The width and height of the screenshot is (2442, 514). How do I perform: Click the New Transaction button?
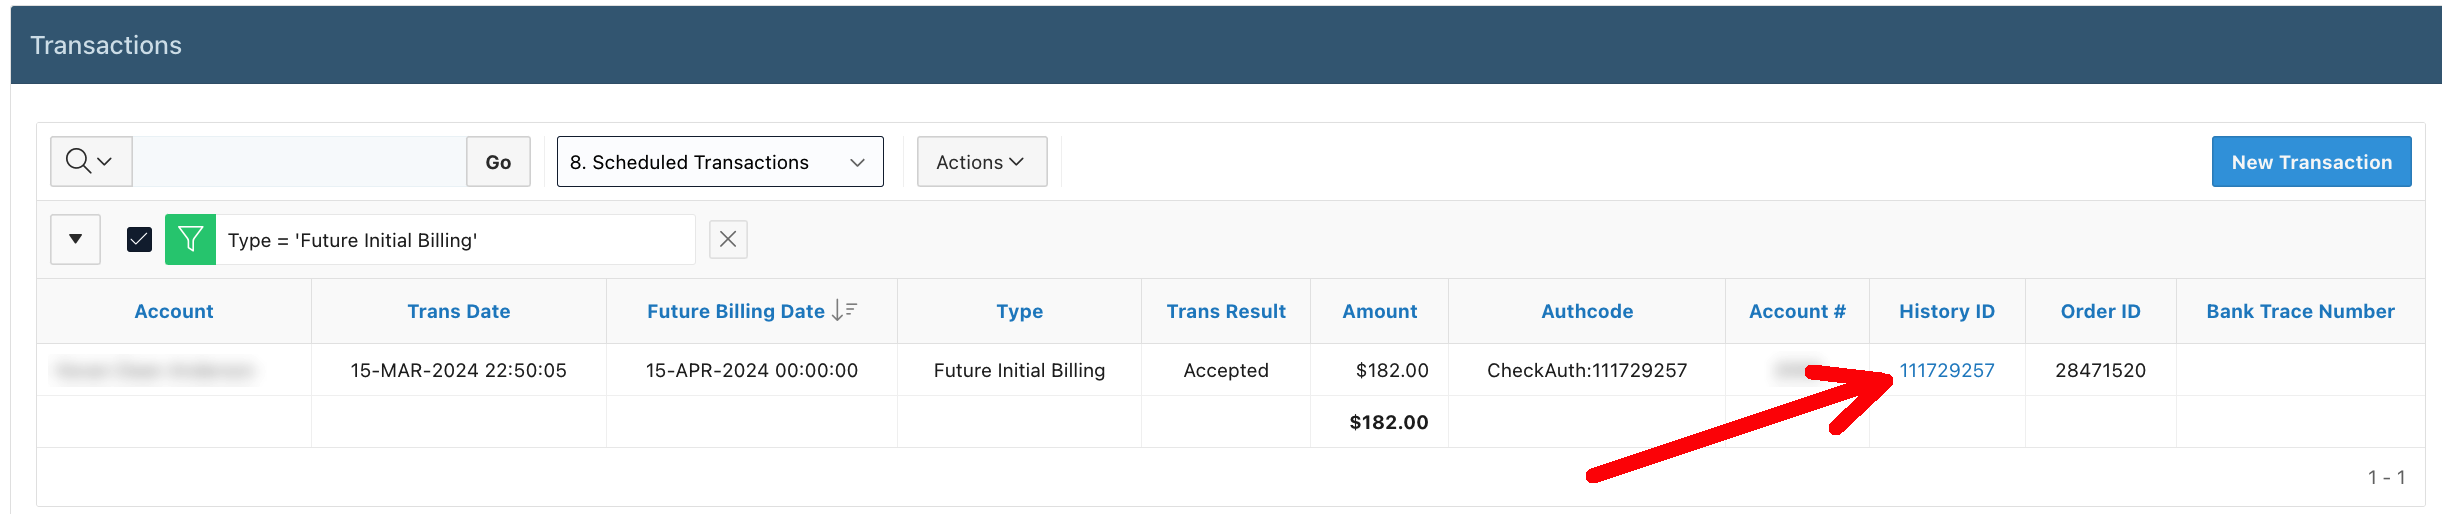(x=2311, y=162)
